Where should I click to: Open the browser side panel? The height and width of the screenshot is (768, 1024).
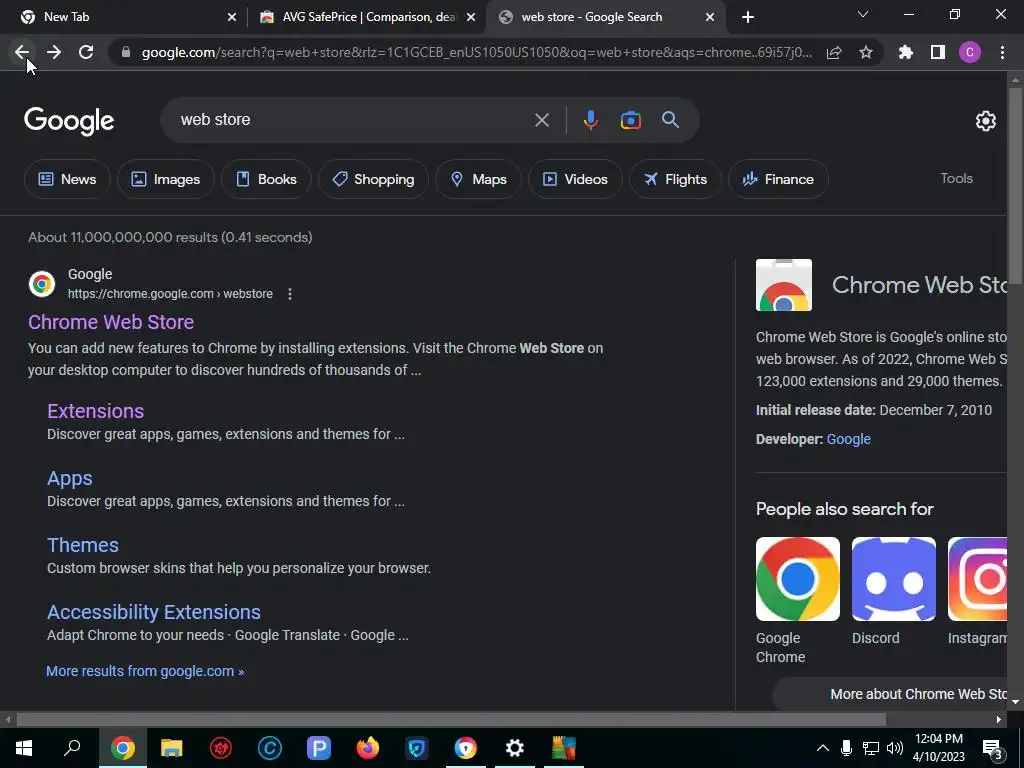click(x=937, y=52)
